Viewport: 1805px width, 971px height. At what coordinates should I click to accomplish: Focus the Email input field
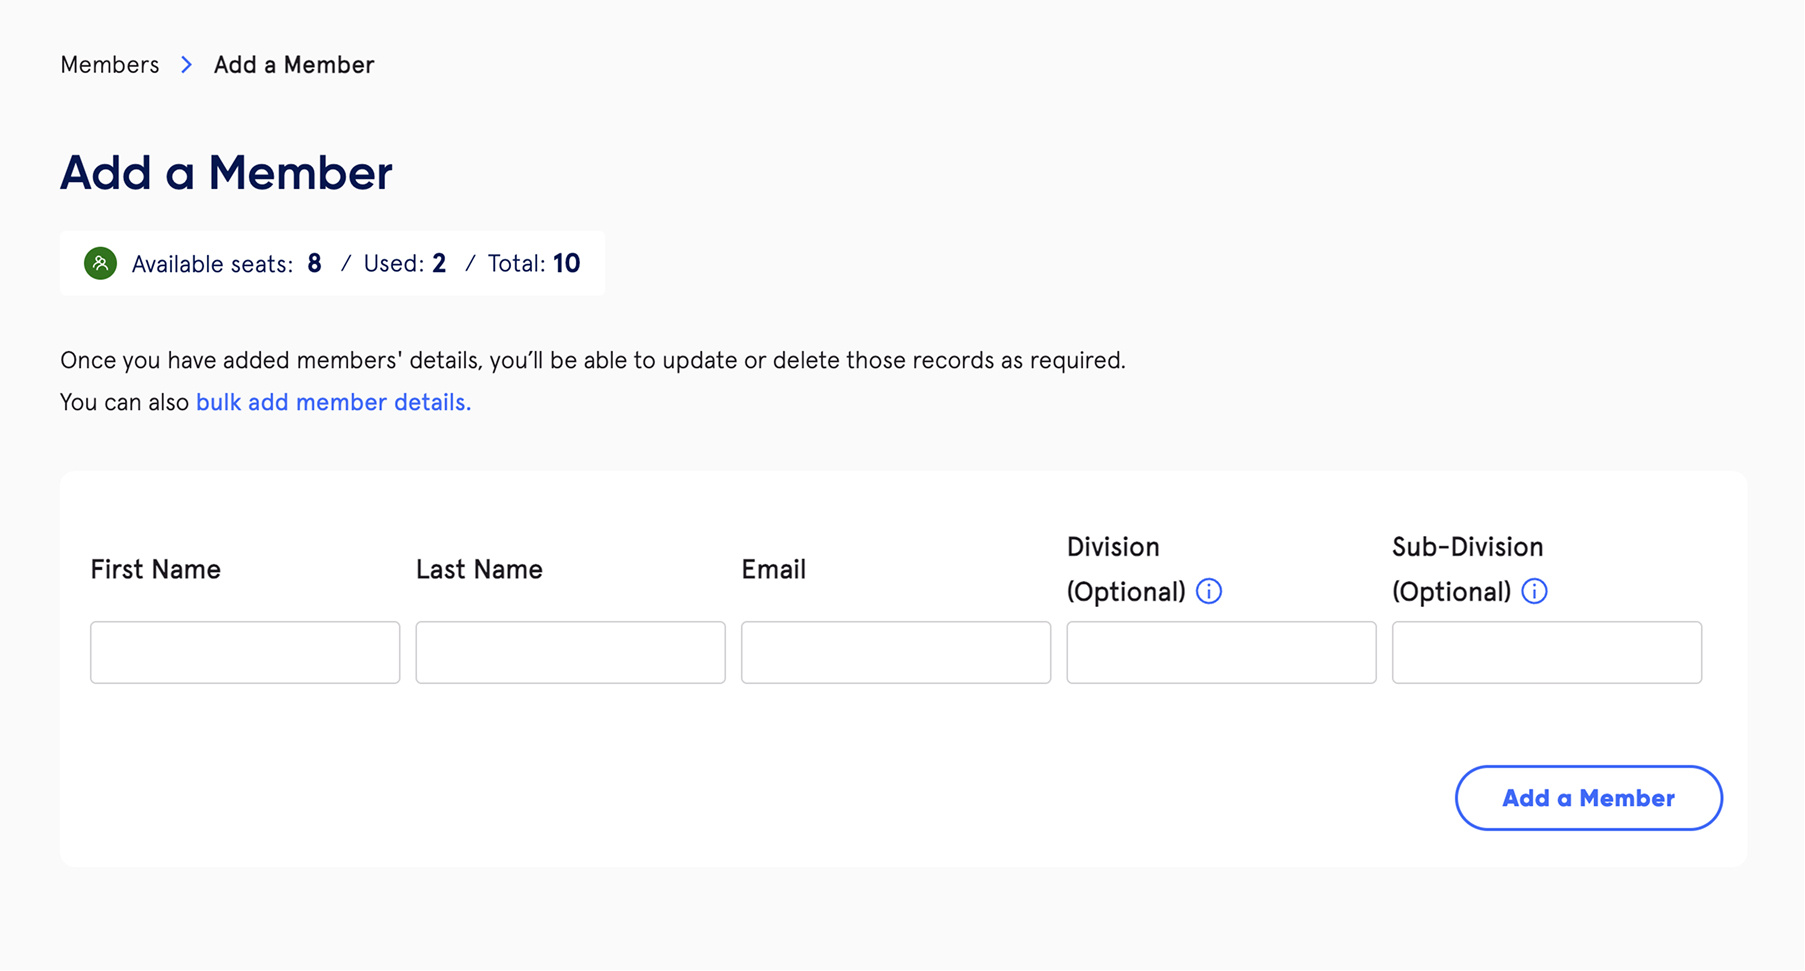click(x=895, y=652)
